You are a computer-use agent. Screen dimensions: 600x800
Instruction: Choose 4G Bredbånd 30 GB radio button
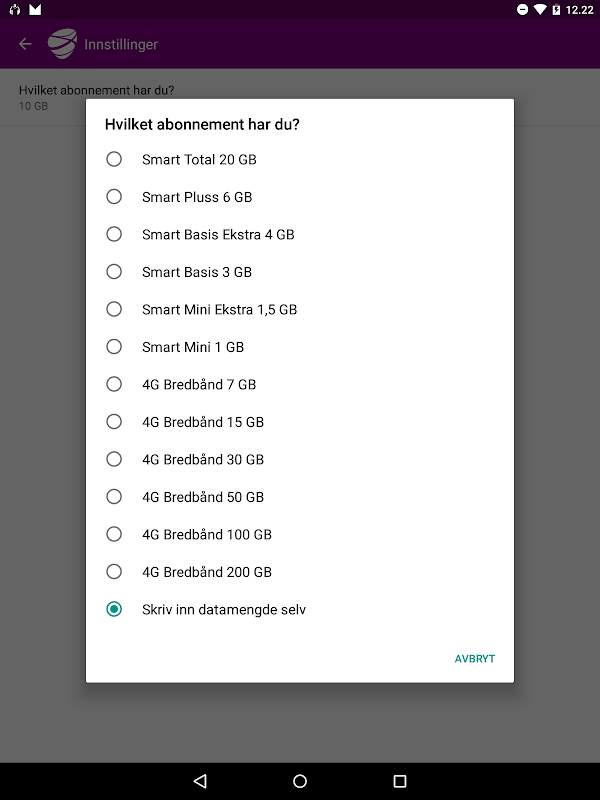[x=114, y=459]
